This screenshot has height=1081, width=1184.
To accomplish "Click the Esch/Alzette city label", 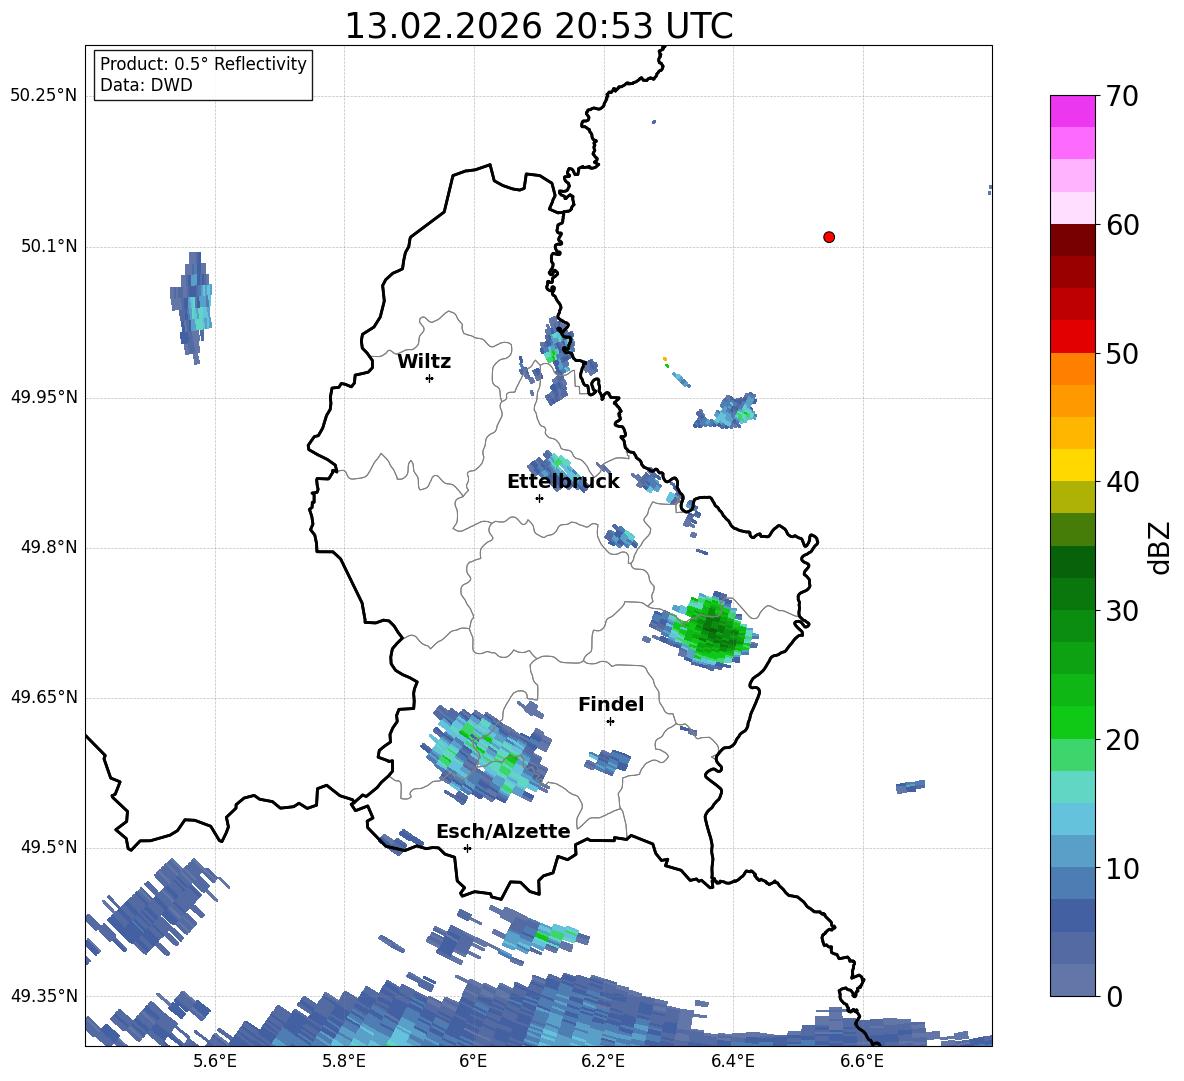I will point(503,831).
